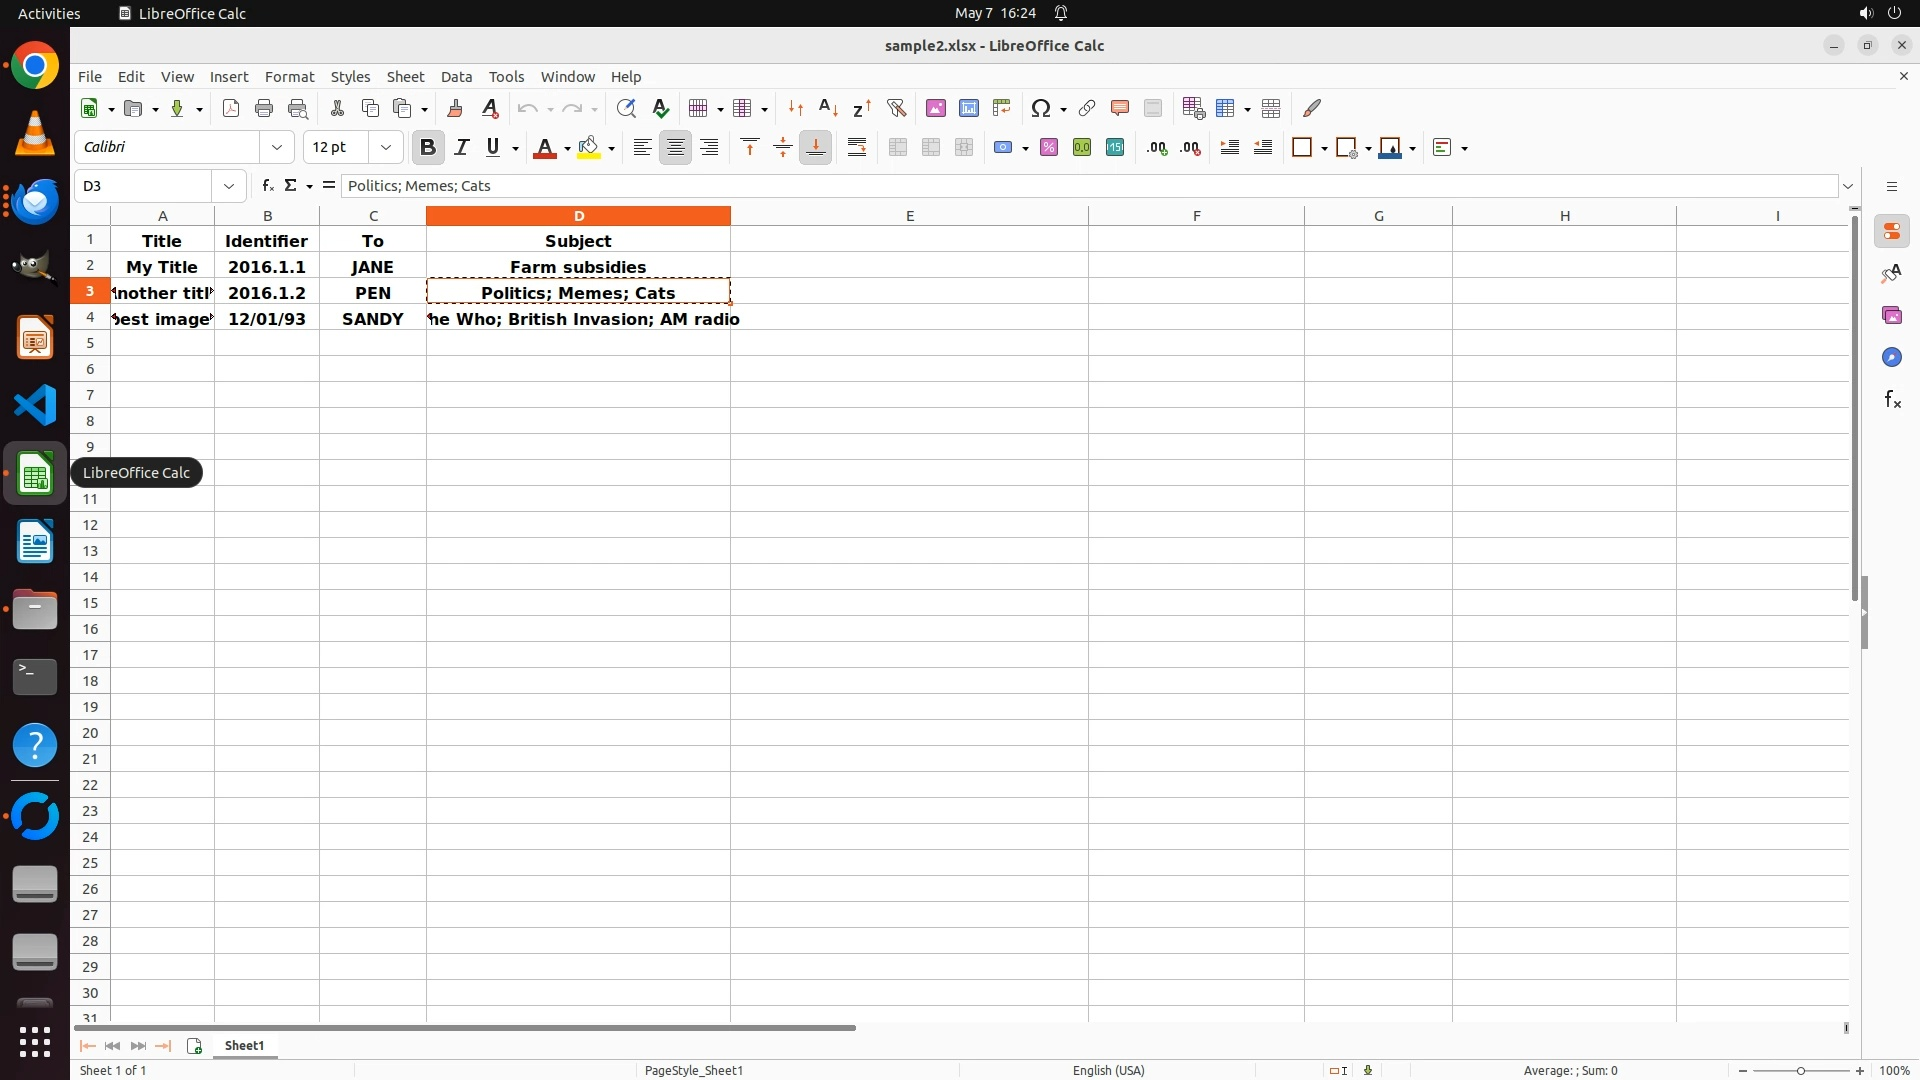This screenshot has width=1920, height=1080.
Task: Click the AutoFilter icon
Action: point(896,108)
